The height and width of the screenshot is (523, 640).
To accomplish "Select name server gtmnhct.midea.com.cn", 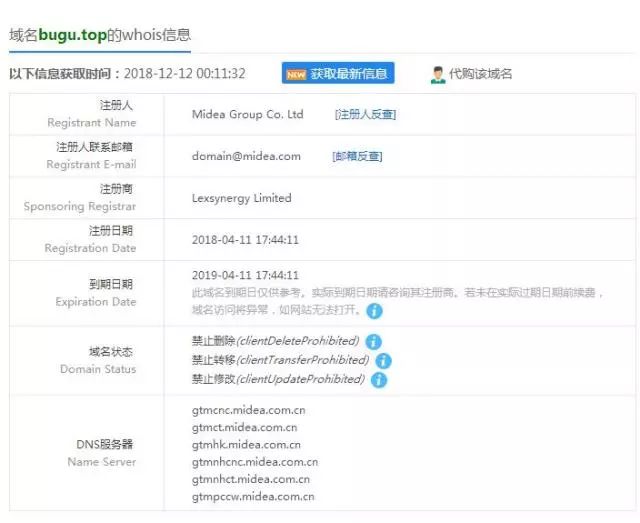I will (251, 479).
